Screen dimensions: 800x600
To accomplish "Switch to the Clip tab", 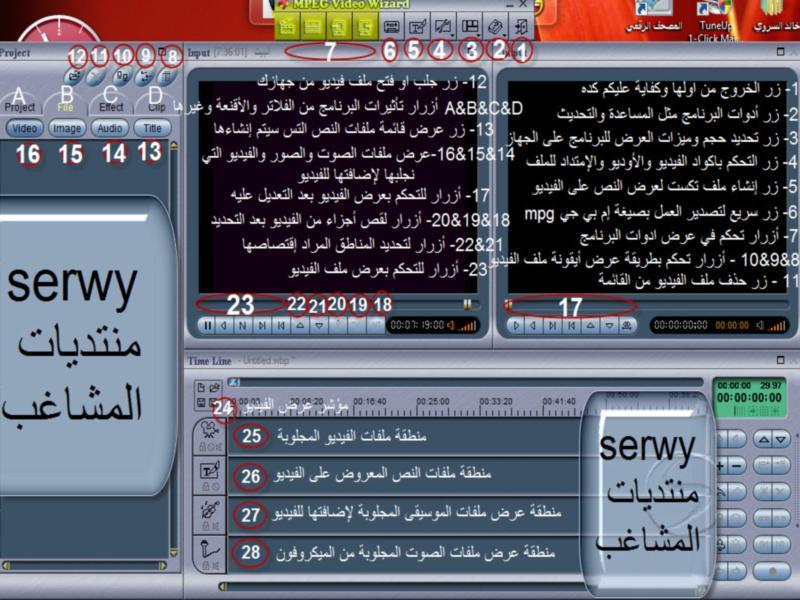I will tap(157, 106).
